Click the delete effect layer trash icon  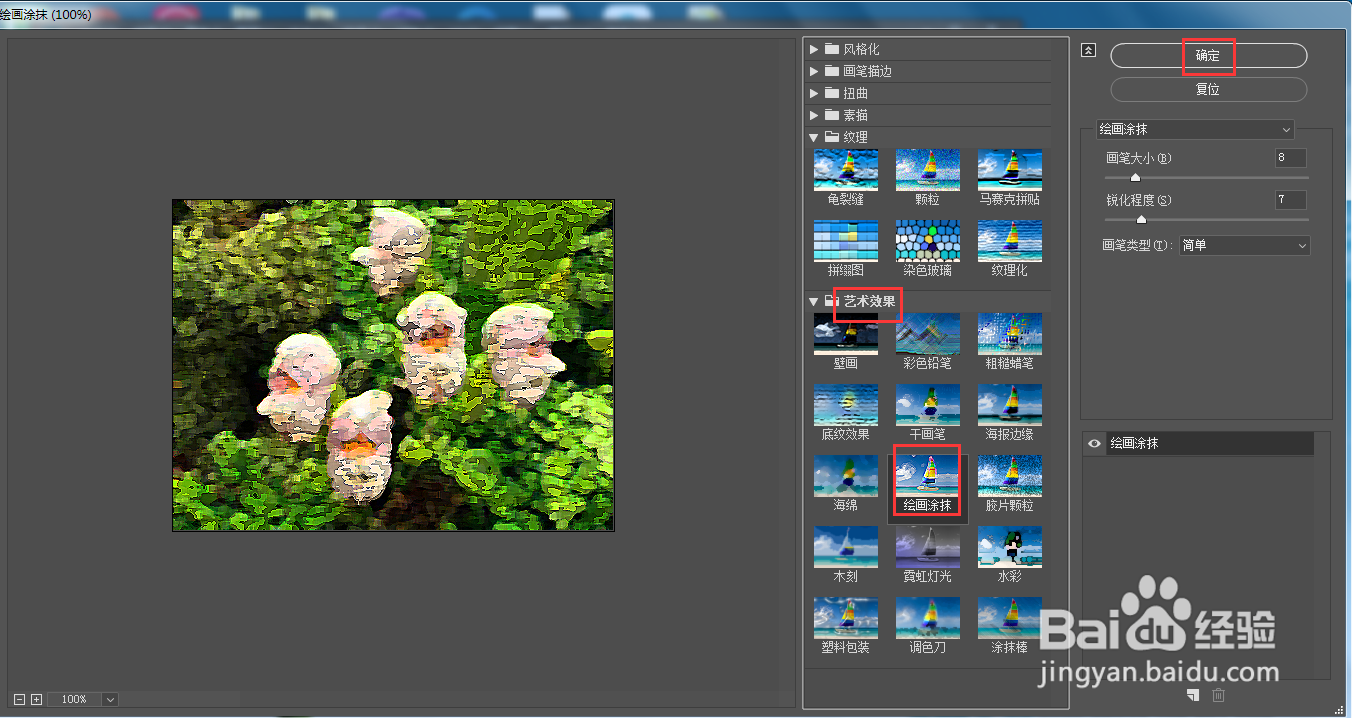pos(1218,696)
